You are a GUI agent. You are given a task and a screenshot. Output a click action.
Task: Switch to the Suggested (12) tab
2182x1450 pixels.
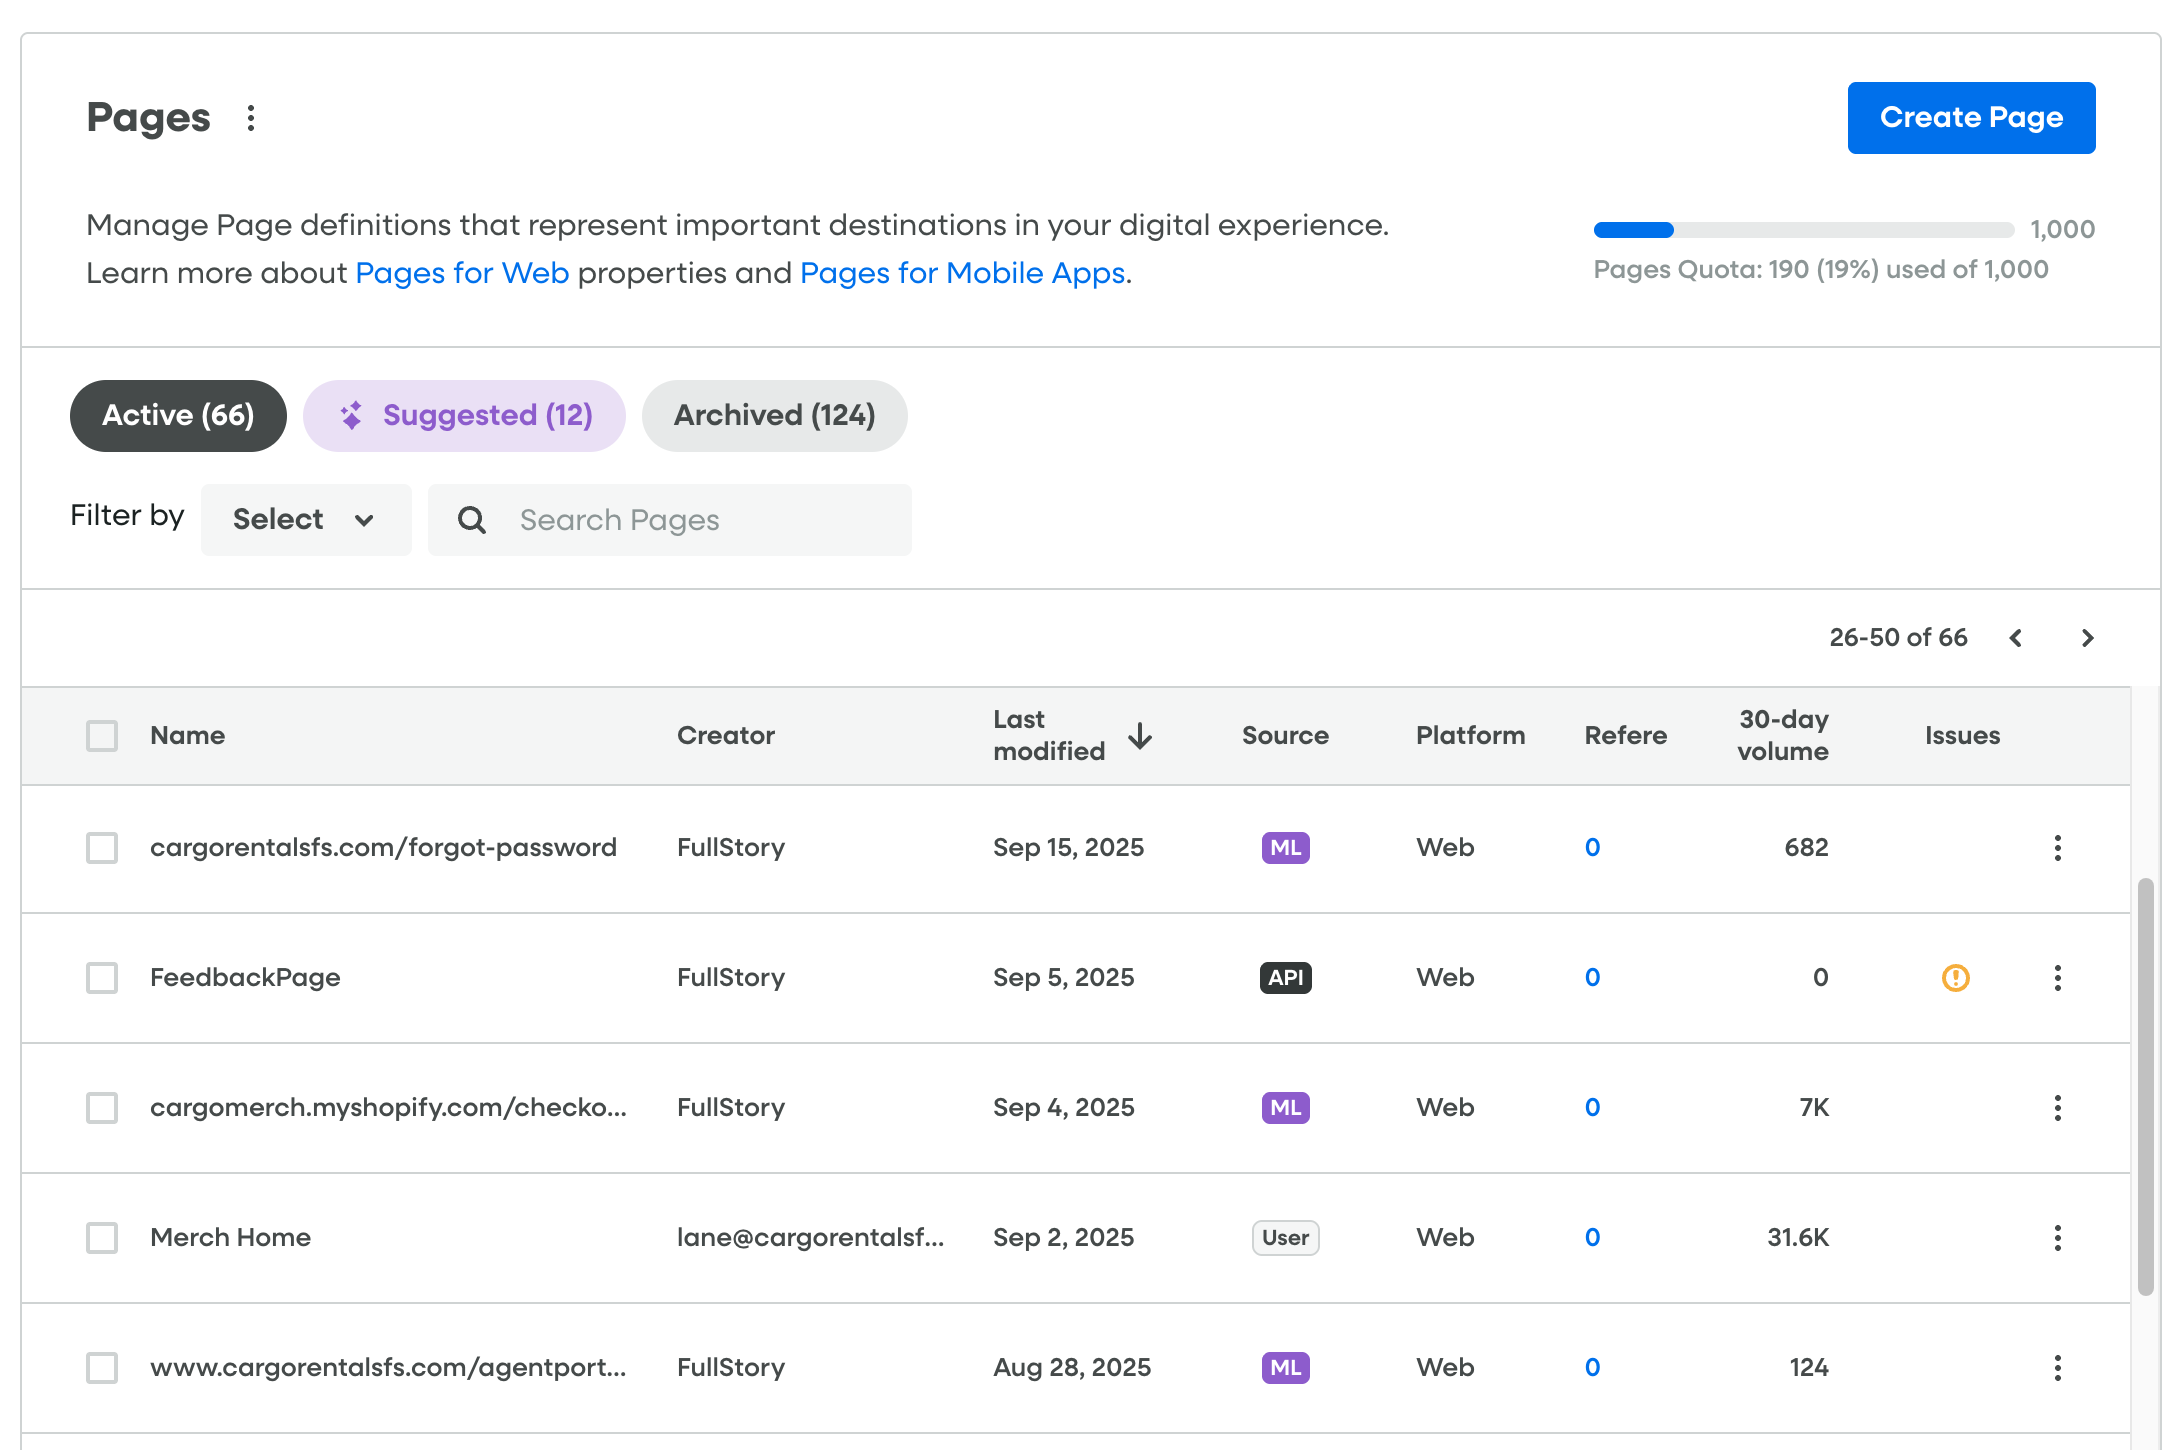click(x=465, y=416)
